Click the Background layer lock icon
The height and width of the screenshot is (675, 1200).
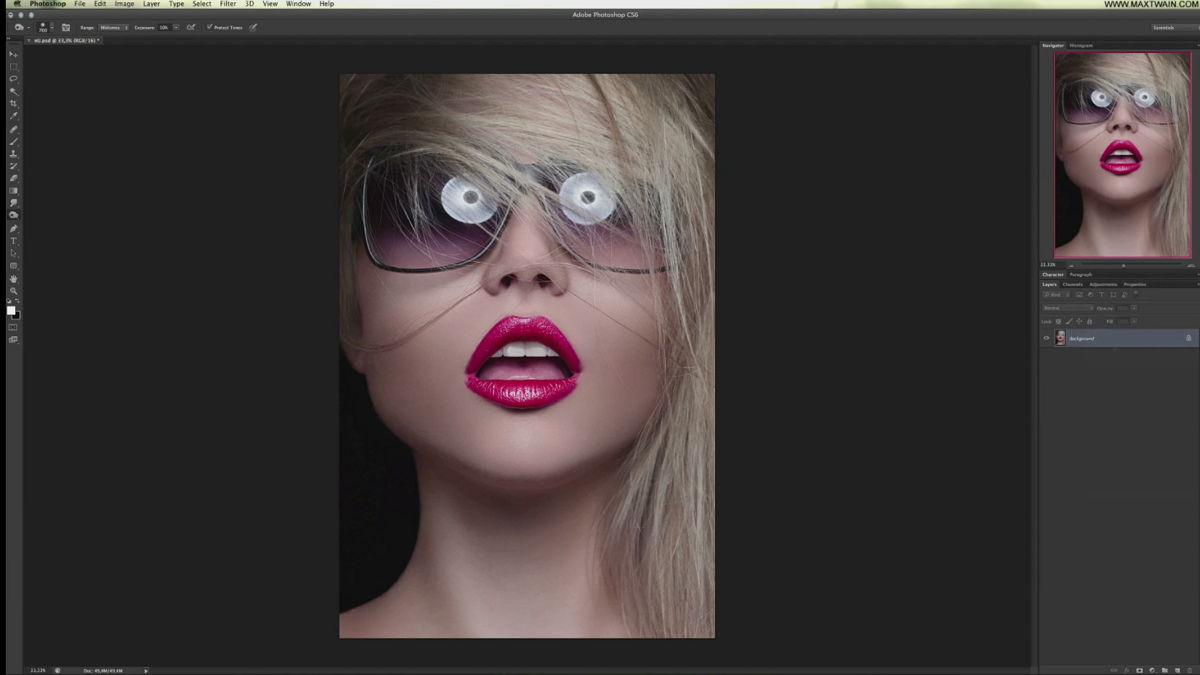tap(1188, 338)
